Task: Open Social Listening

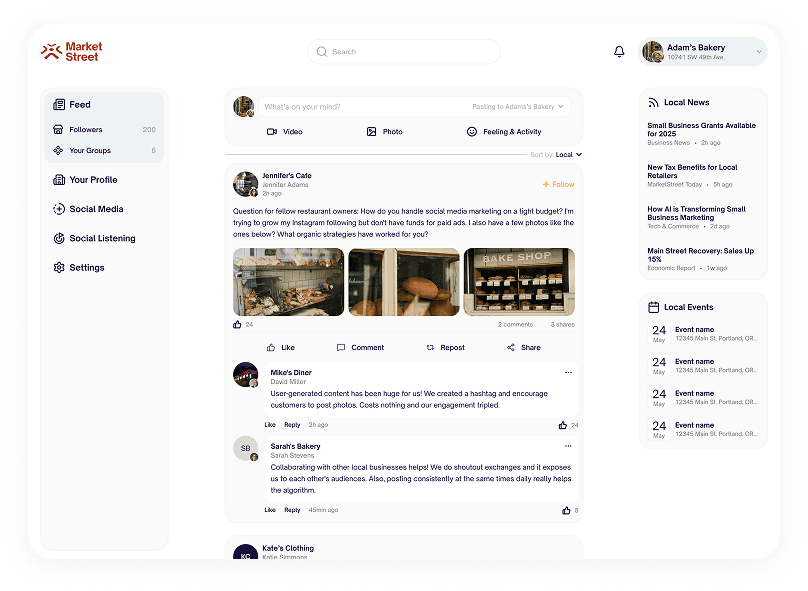Action: [x=101, y=238]
